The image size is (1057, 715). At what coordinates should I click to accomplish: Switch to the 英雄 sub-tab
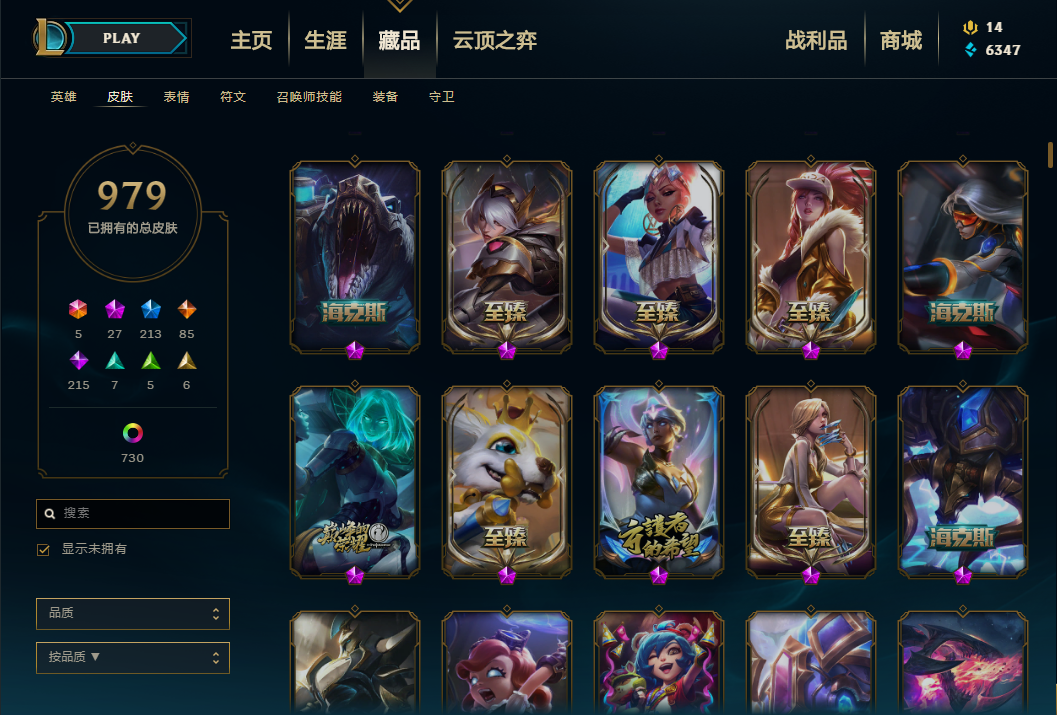tap(63, 97)
